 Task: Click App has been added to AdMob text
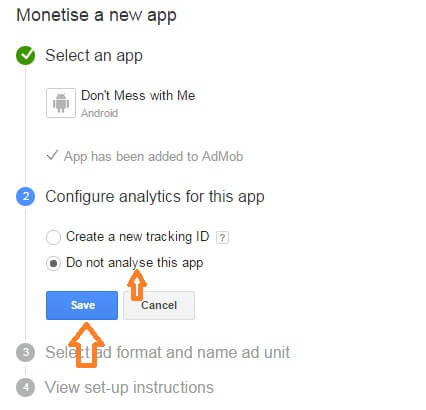click(154, 156)
